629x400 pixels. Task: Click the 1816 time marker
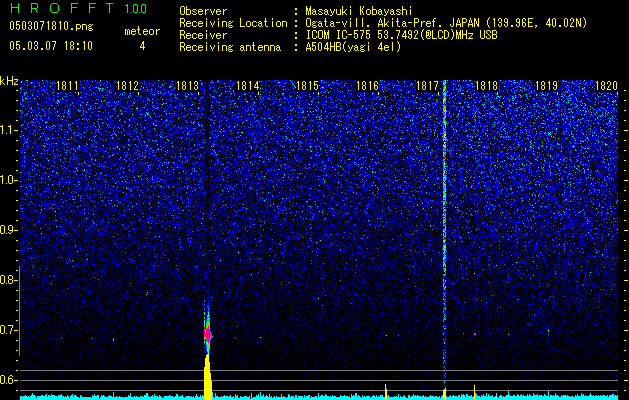coord(367,86)
